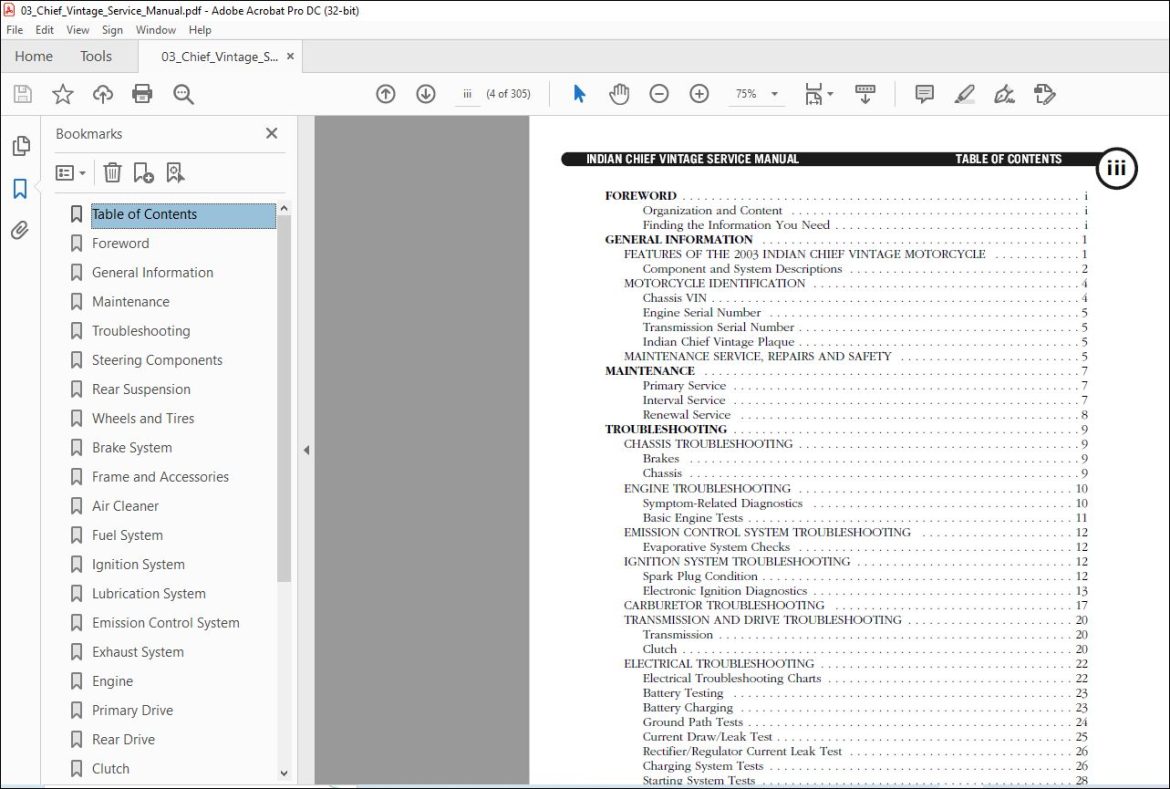The image size is (1170, 789).
Task: Close the Bookmarks panel
Action: 272,133
